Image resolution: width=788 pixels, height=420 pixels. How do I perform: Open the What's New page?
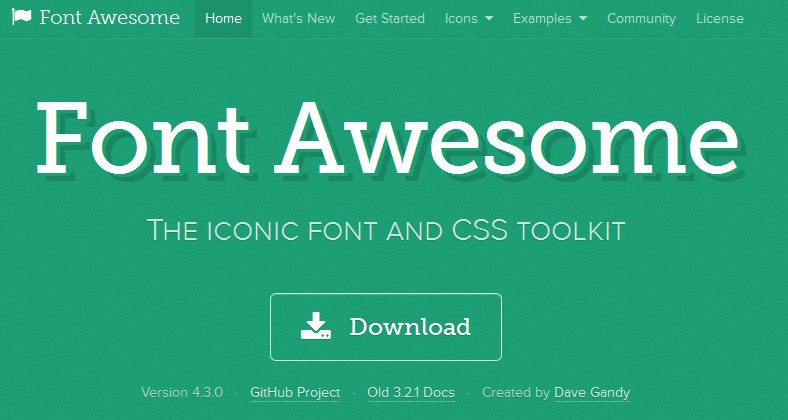(x=299, y=19)
